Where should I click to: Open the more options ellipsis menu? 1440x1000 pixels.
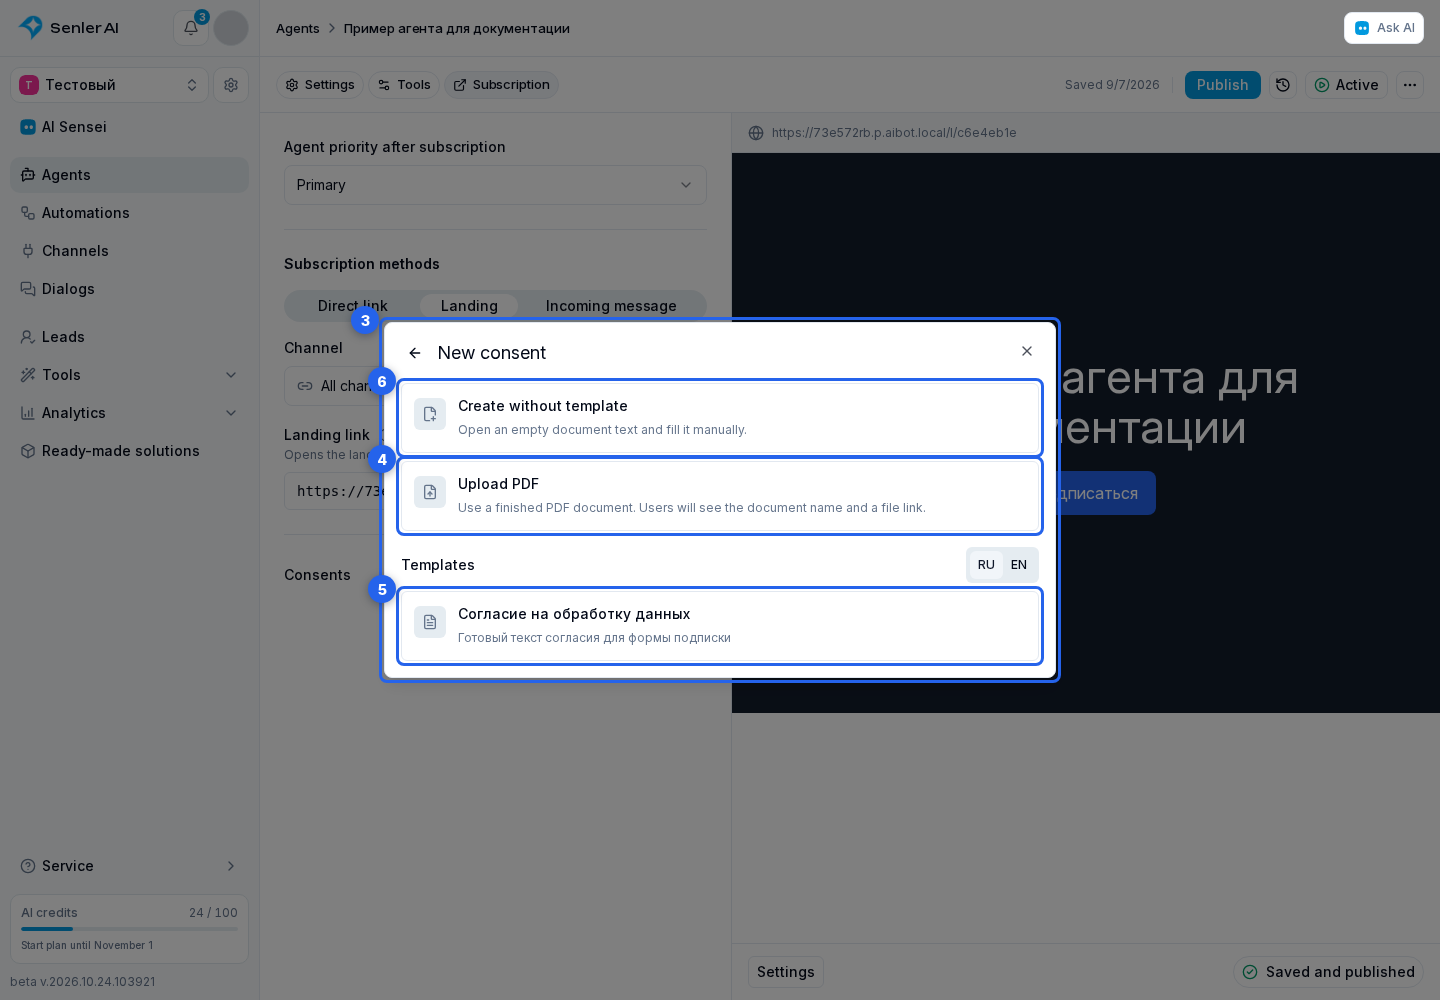point(1410,85)
